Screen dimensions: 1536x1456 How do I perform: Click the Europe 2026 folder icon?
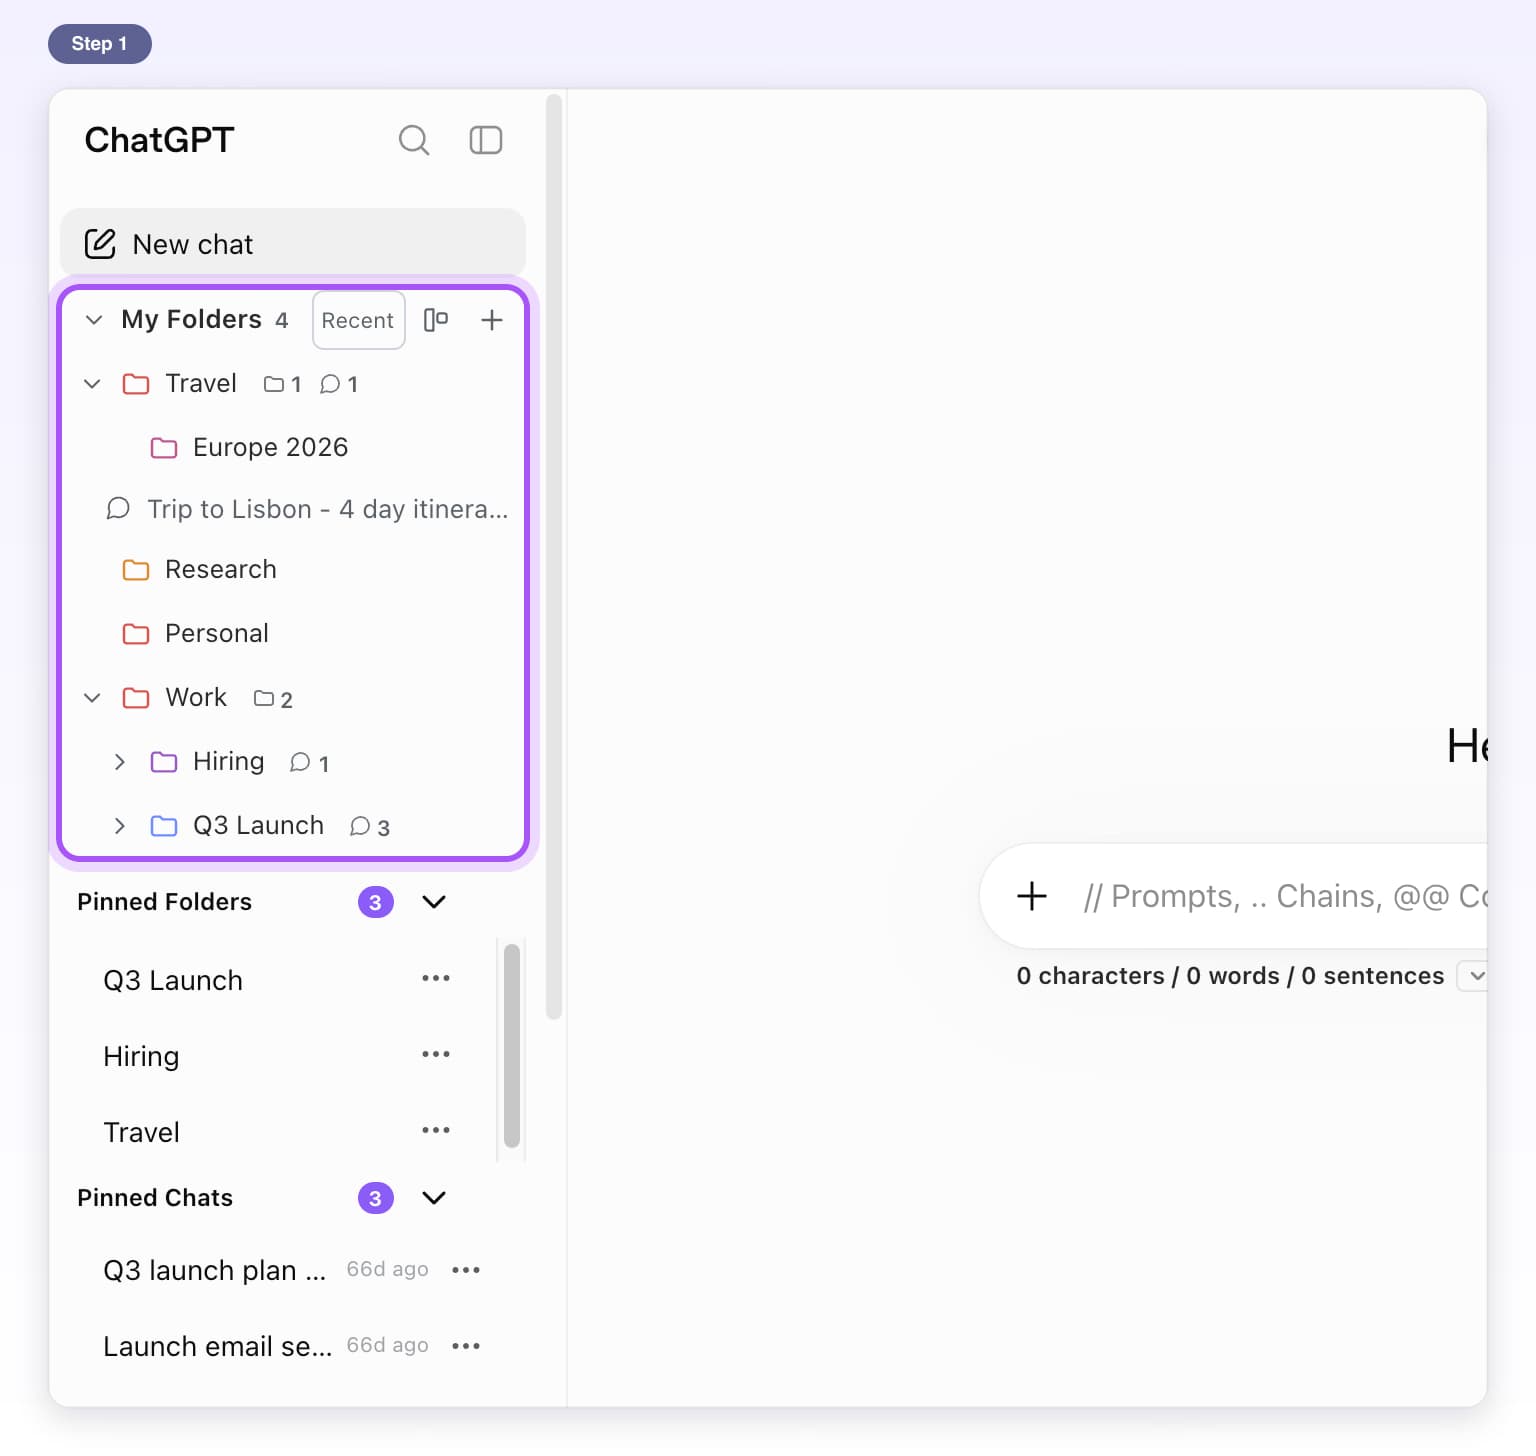(x=164, y=448)
